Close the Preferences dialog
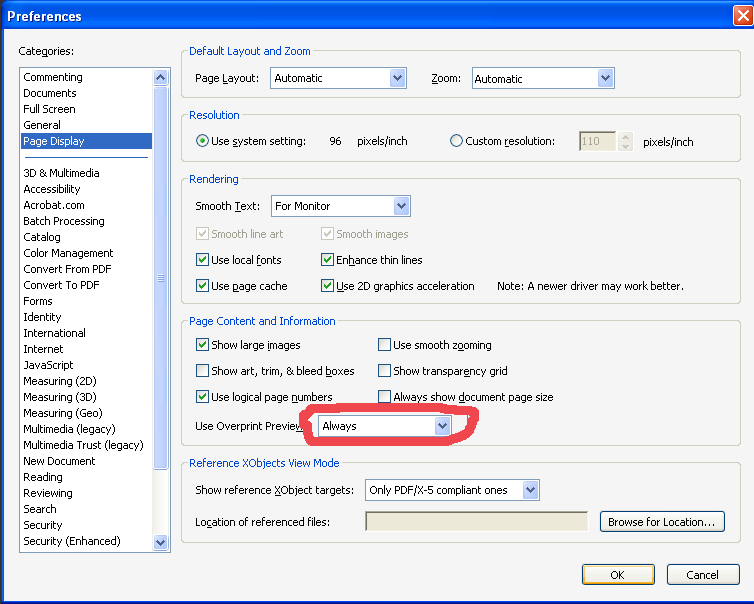Image resolution: width=754 pixels, height=604 pixels. click(x=743, y=16)
